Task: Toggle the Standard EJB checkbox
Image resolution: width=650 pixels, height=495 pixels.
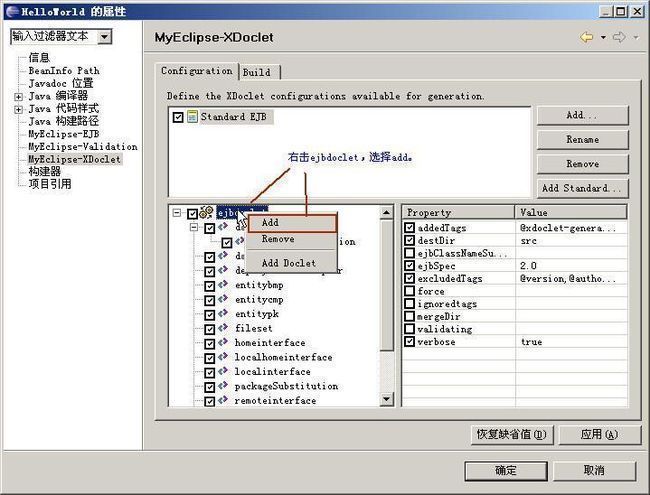Action: point(178,117)
